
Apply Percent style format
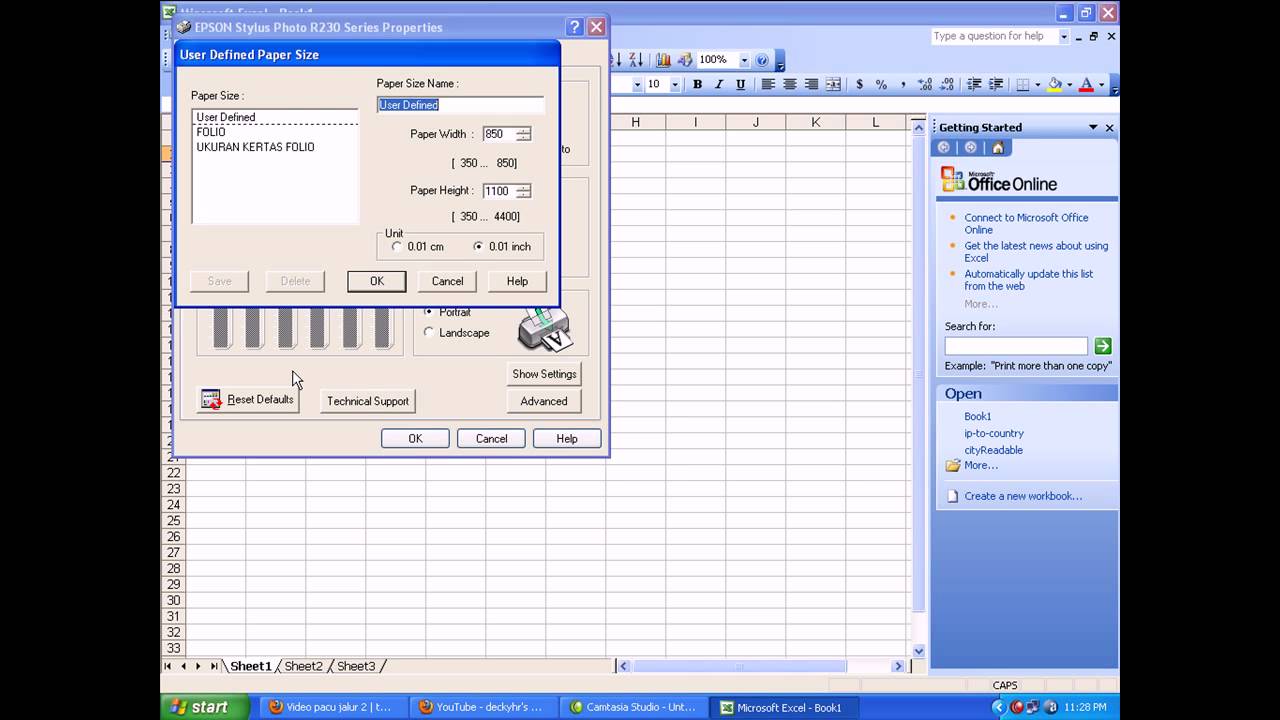pos(881,85)
